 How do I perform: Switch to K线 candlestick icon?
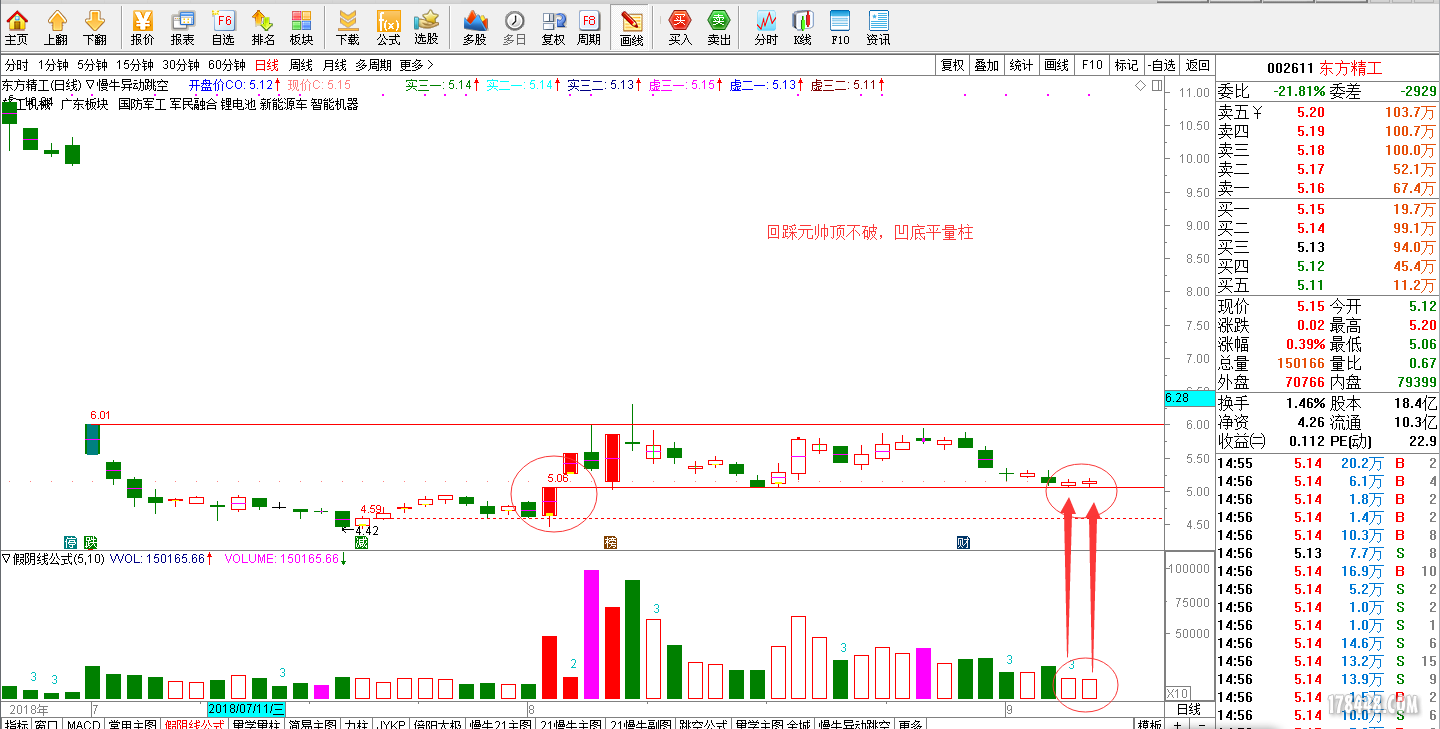(x=803, y=27)
